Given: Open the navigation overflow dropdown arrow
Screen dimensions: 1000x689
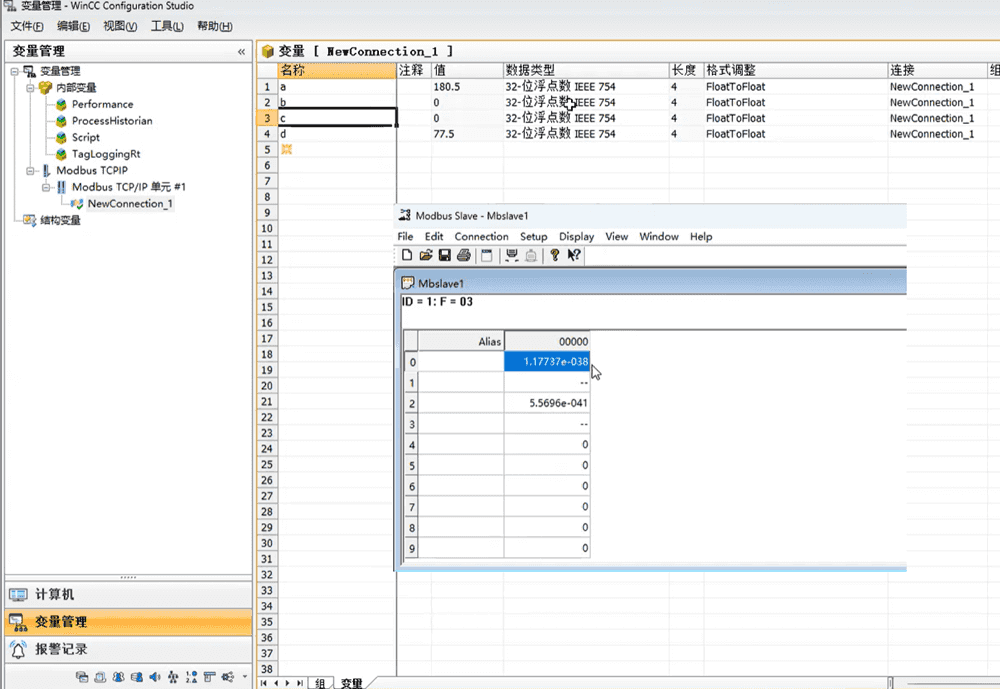Looking at the screenshot, I should 245,677.
